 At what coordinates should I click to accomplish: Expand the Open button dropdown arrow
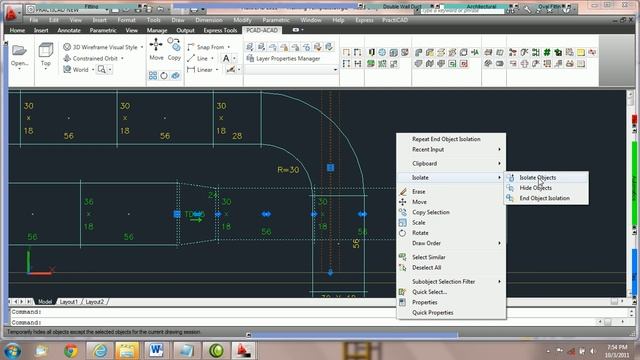point(19,69)
